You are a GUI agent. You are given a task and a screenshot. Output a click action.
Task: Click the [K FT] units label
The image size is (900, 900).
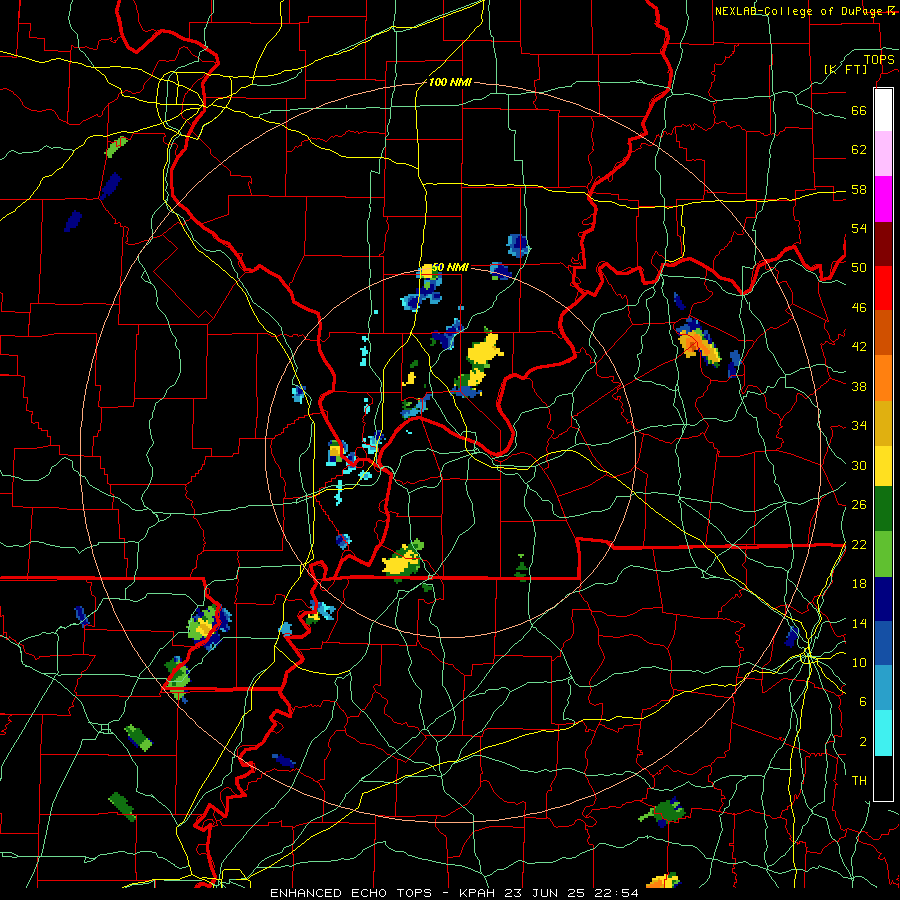point(845,70)
